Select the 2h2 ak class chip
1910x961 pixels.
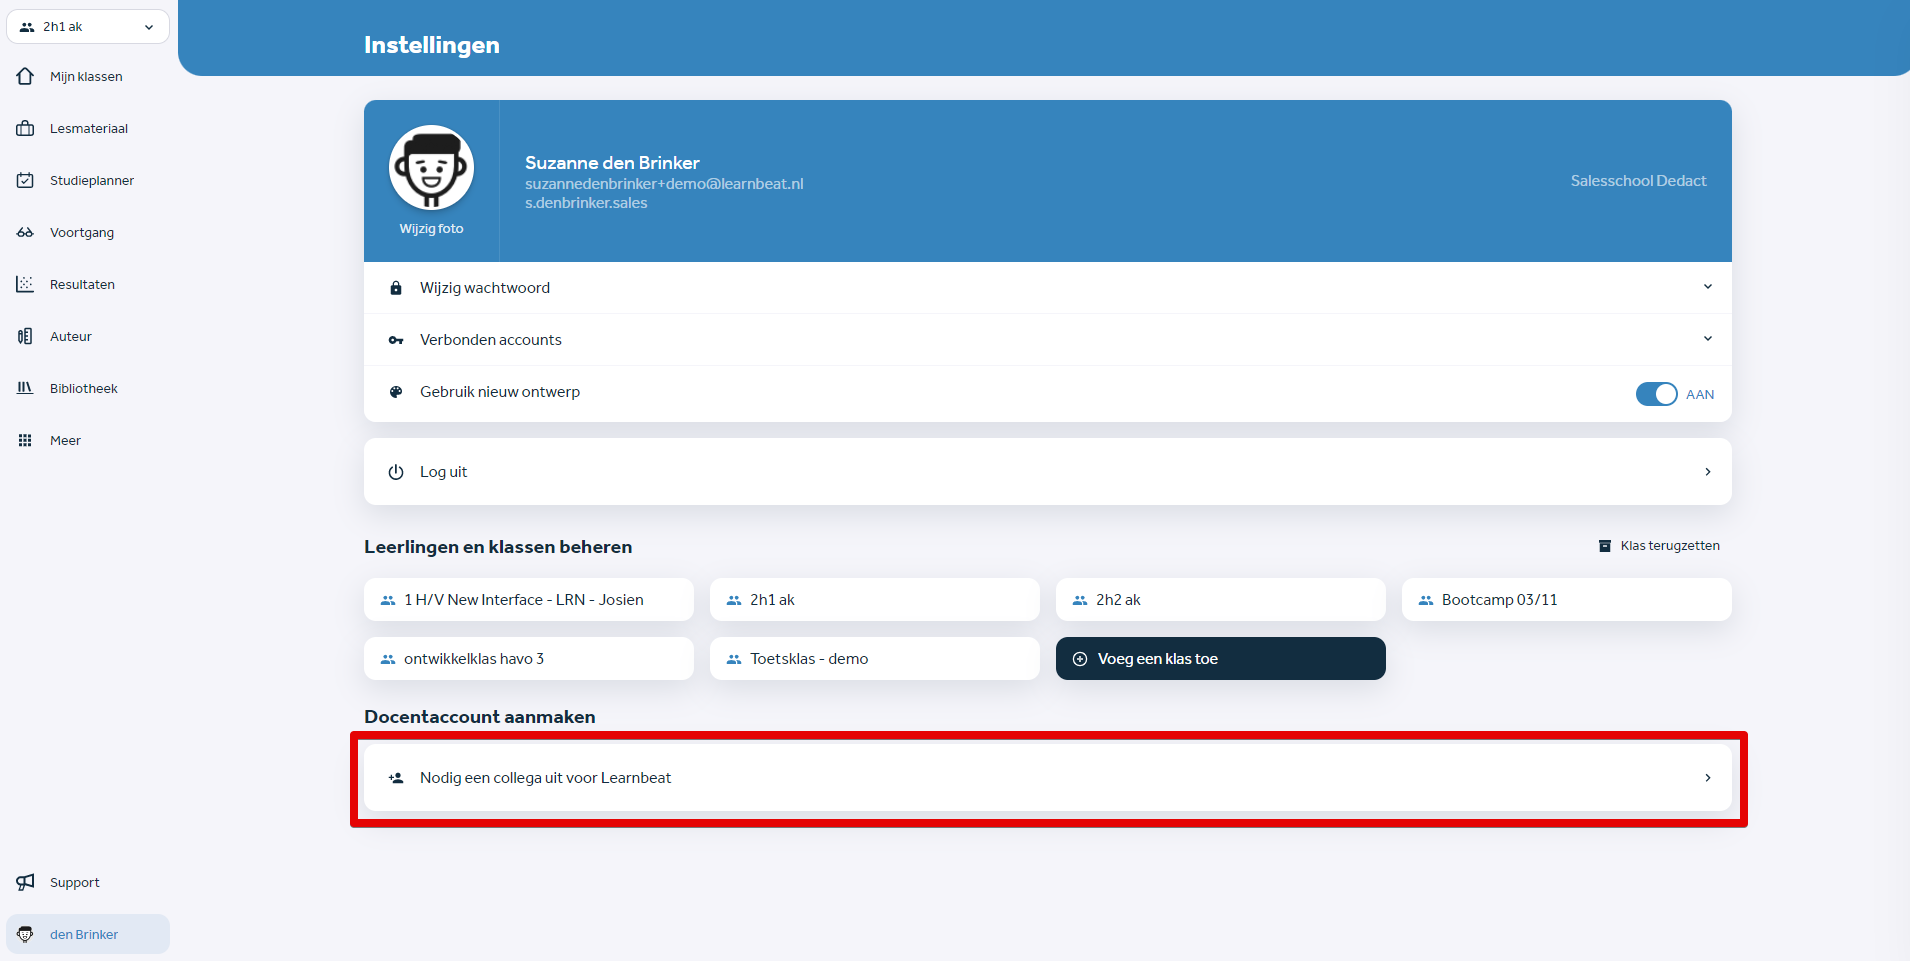(x=1219, y=599)
